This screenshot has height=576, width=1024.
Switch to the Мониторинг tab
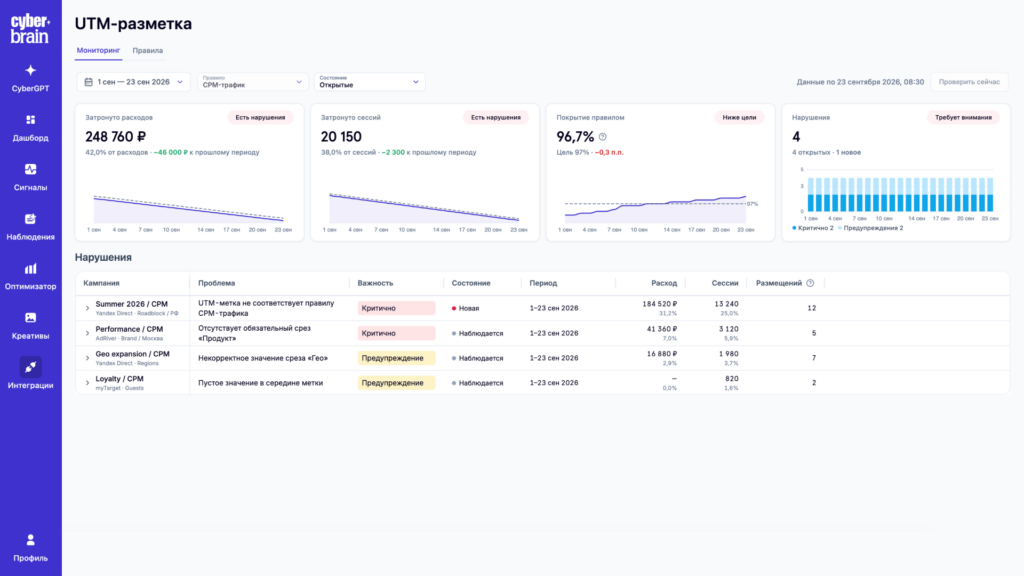pyautogui.click(x=99, y=50)
